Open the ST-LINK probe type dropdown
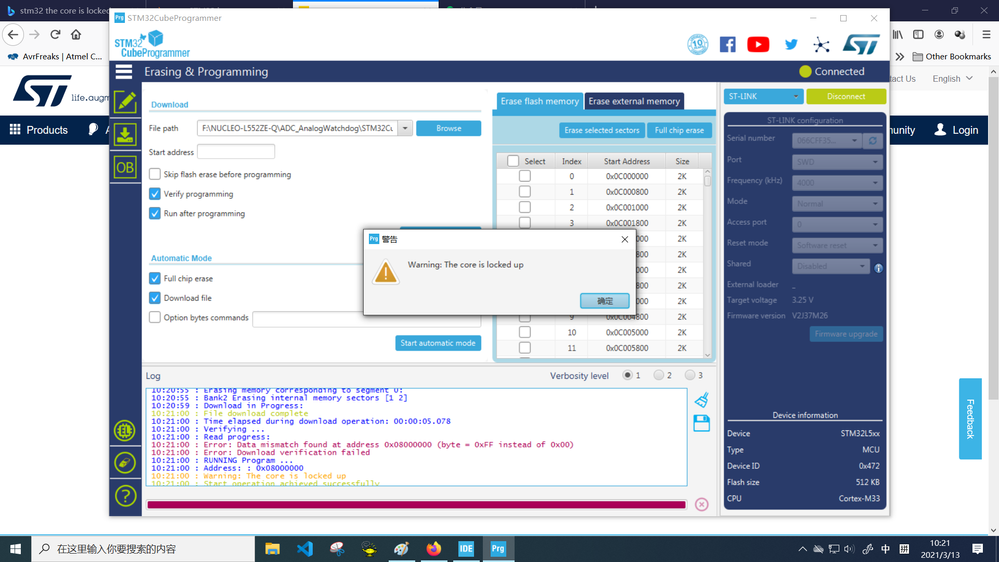This screenshot has height=562, width=999. pyautogui.click(x=763, y=96)
